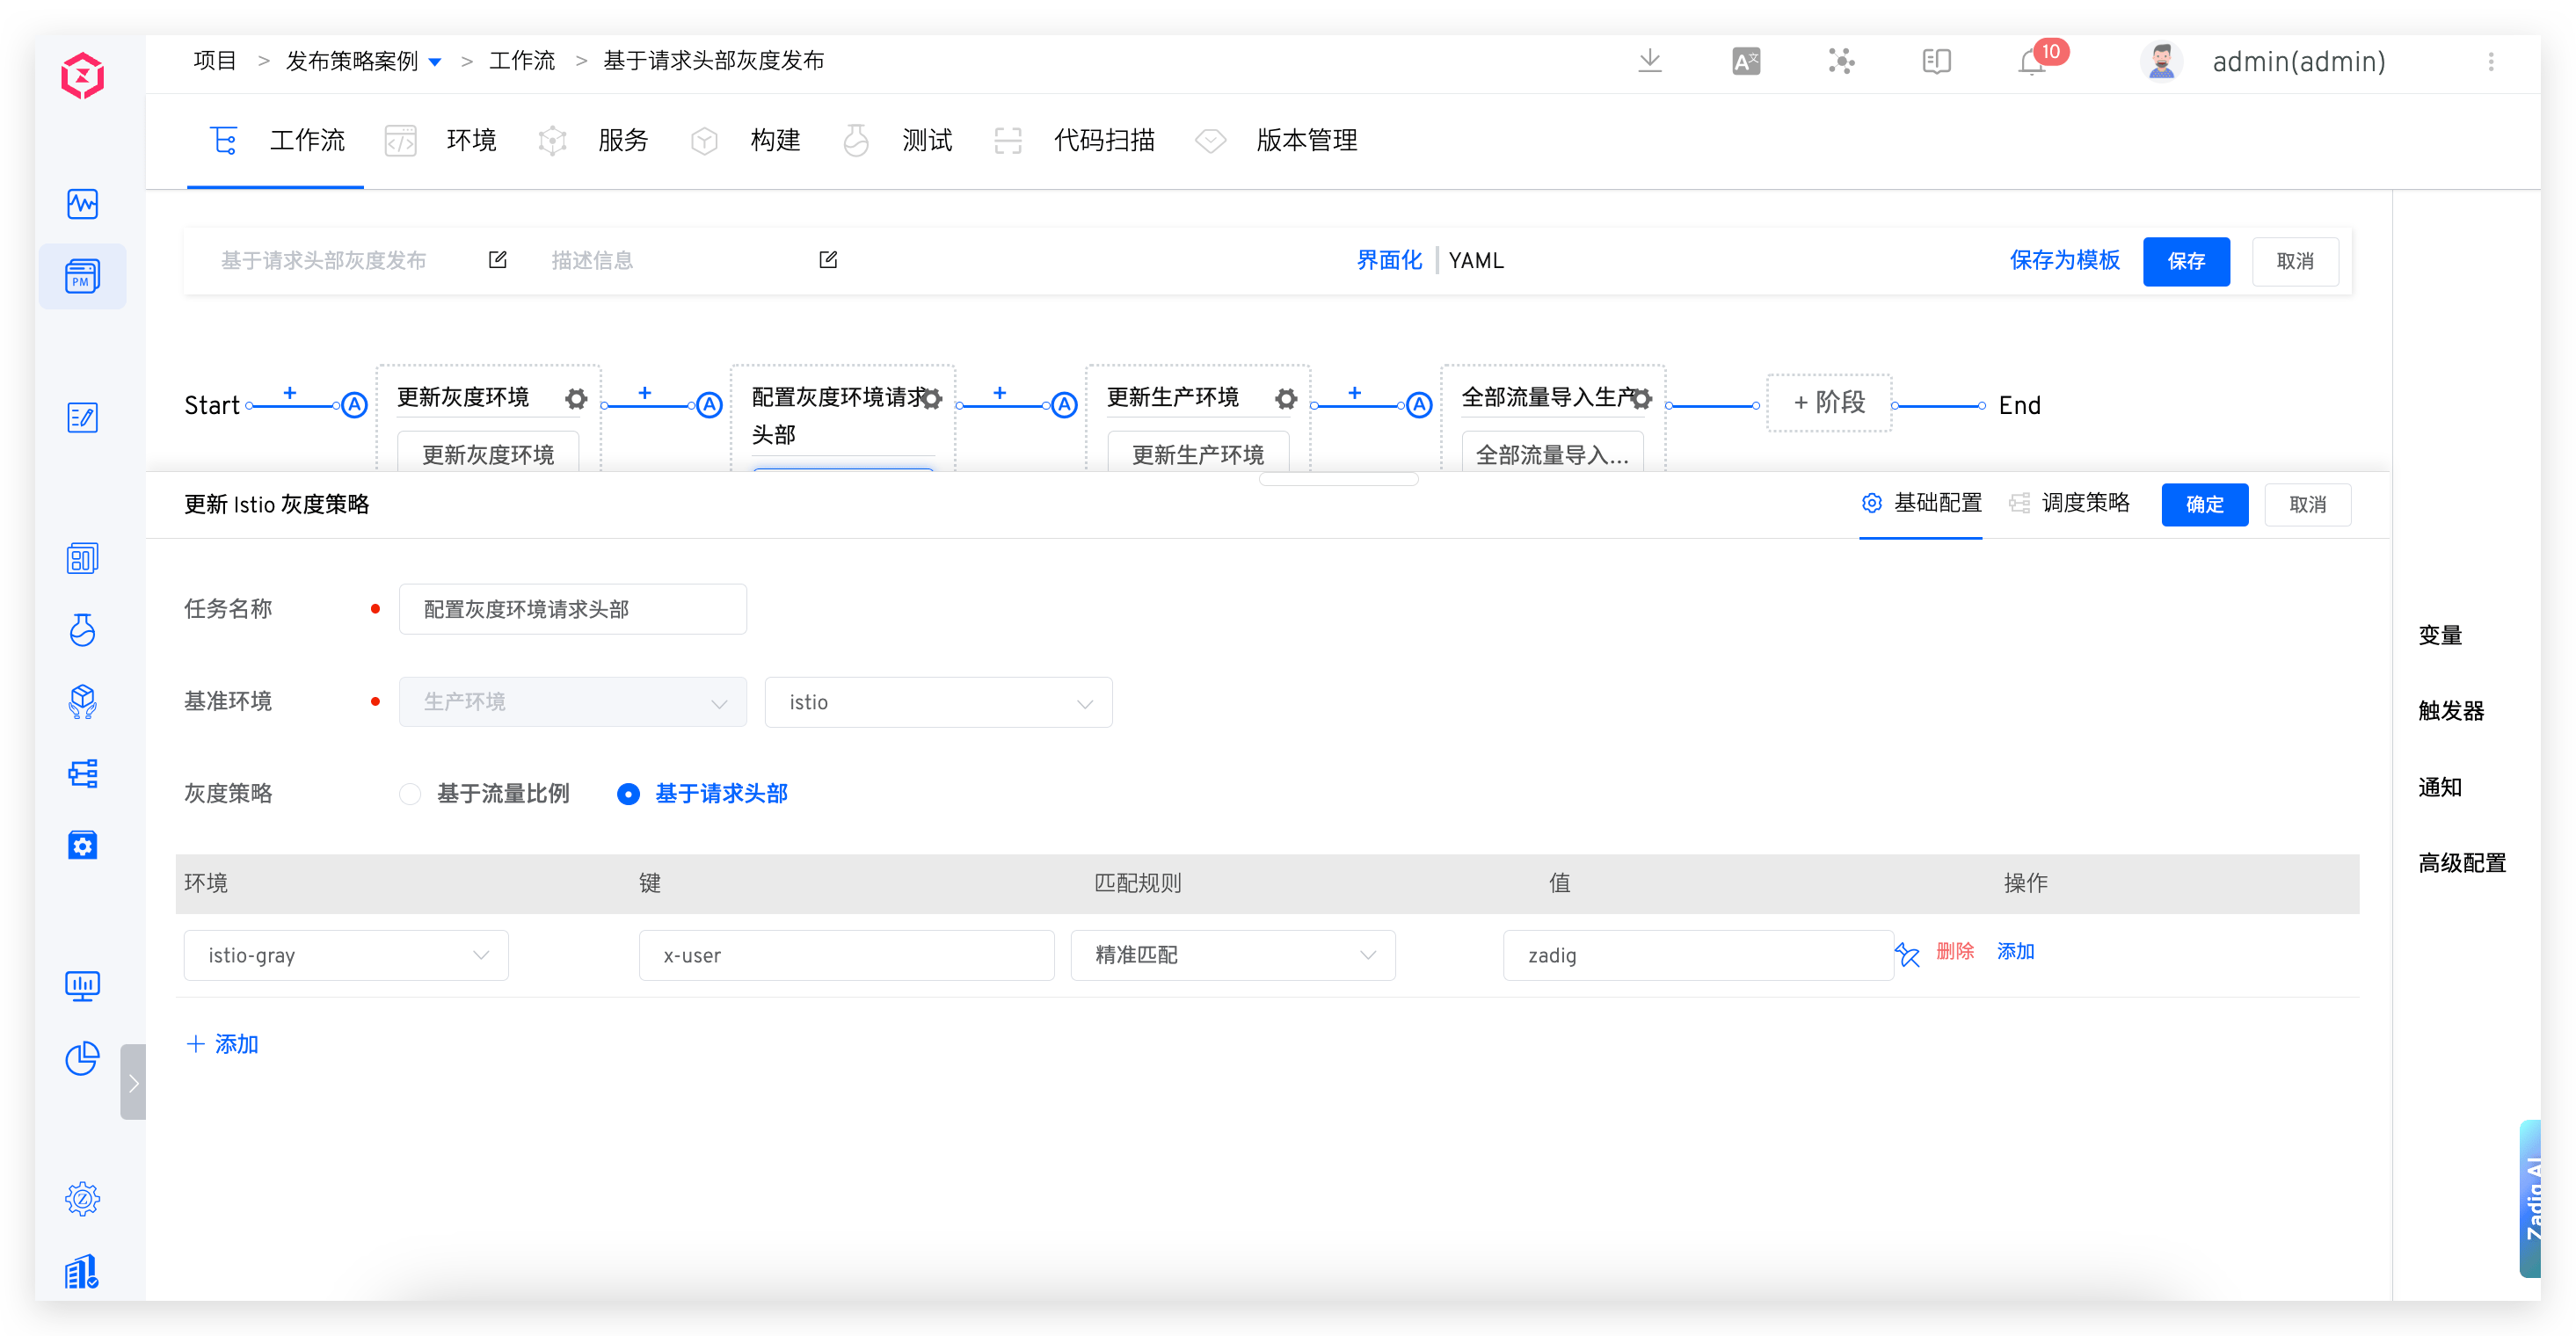Image resolution: width=2576 pixels, height=1336 pixels.
Task: Switch view mode to YAML
Action: tap(1475, 260)
